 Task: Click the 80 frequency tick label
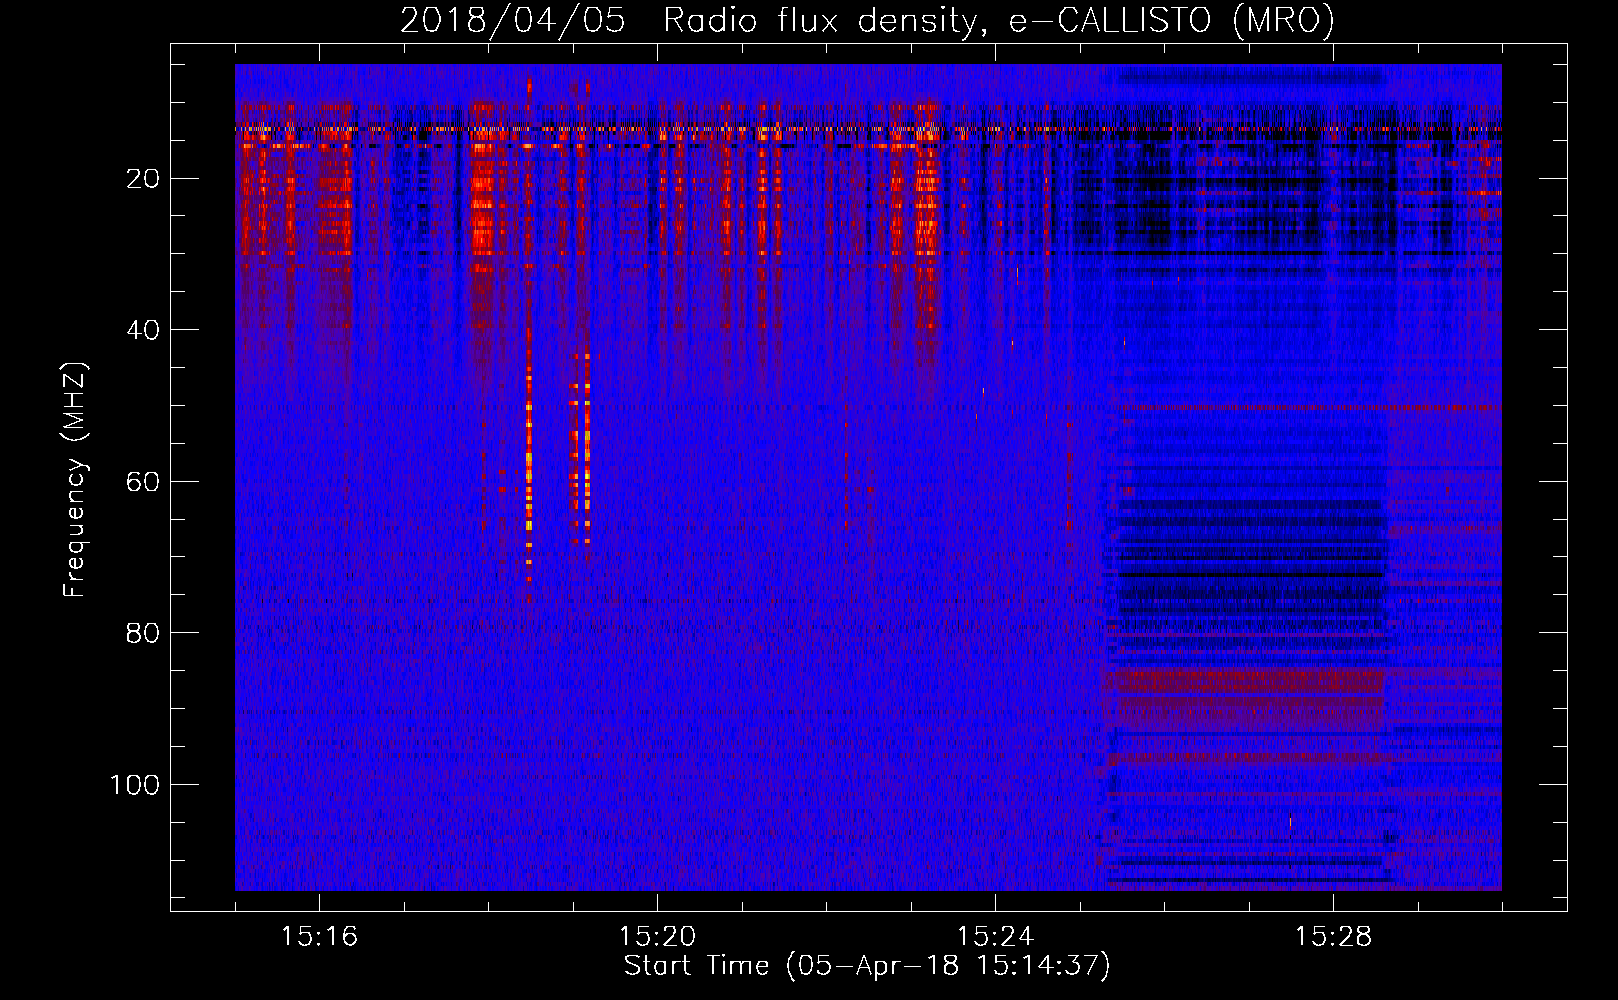click(144, 633)
